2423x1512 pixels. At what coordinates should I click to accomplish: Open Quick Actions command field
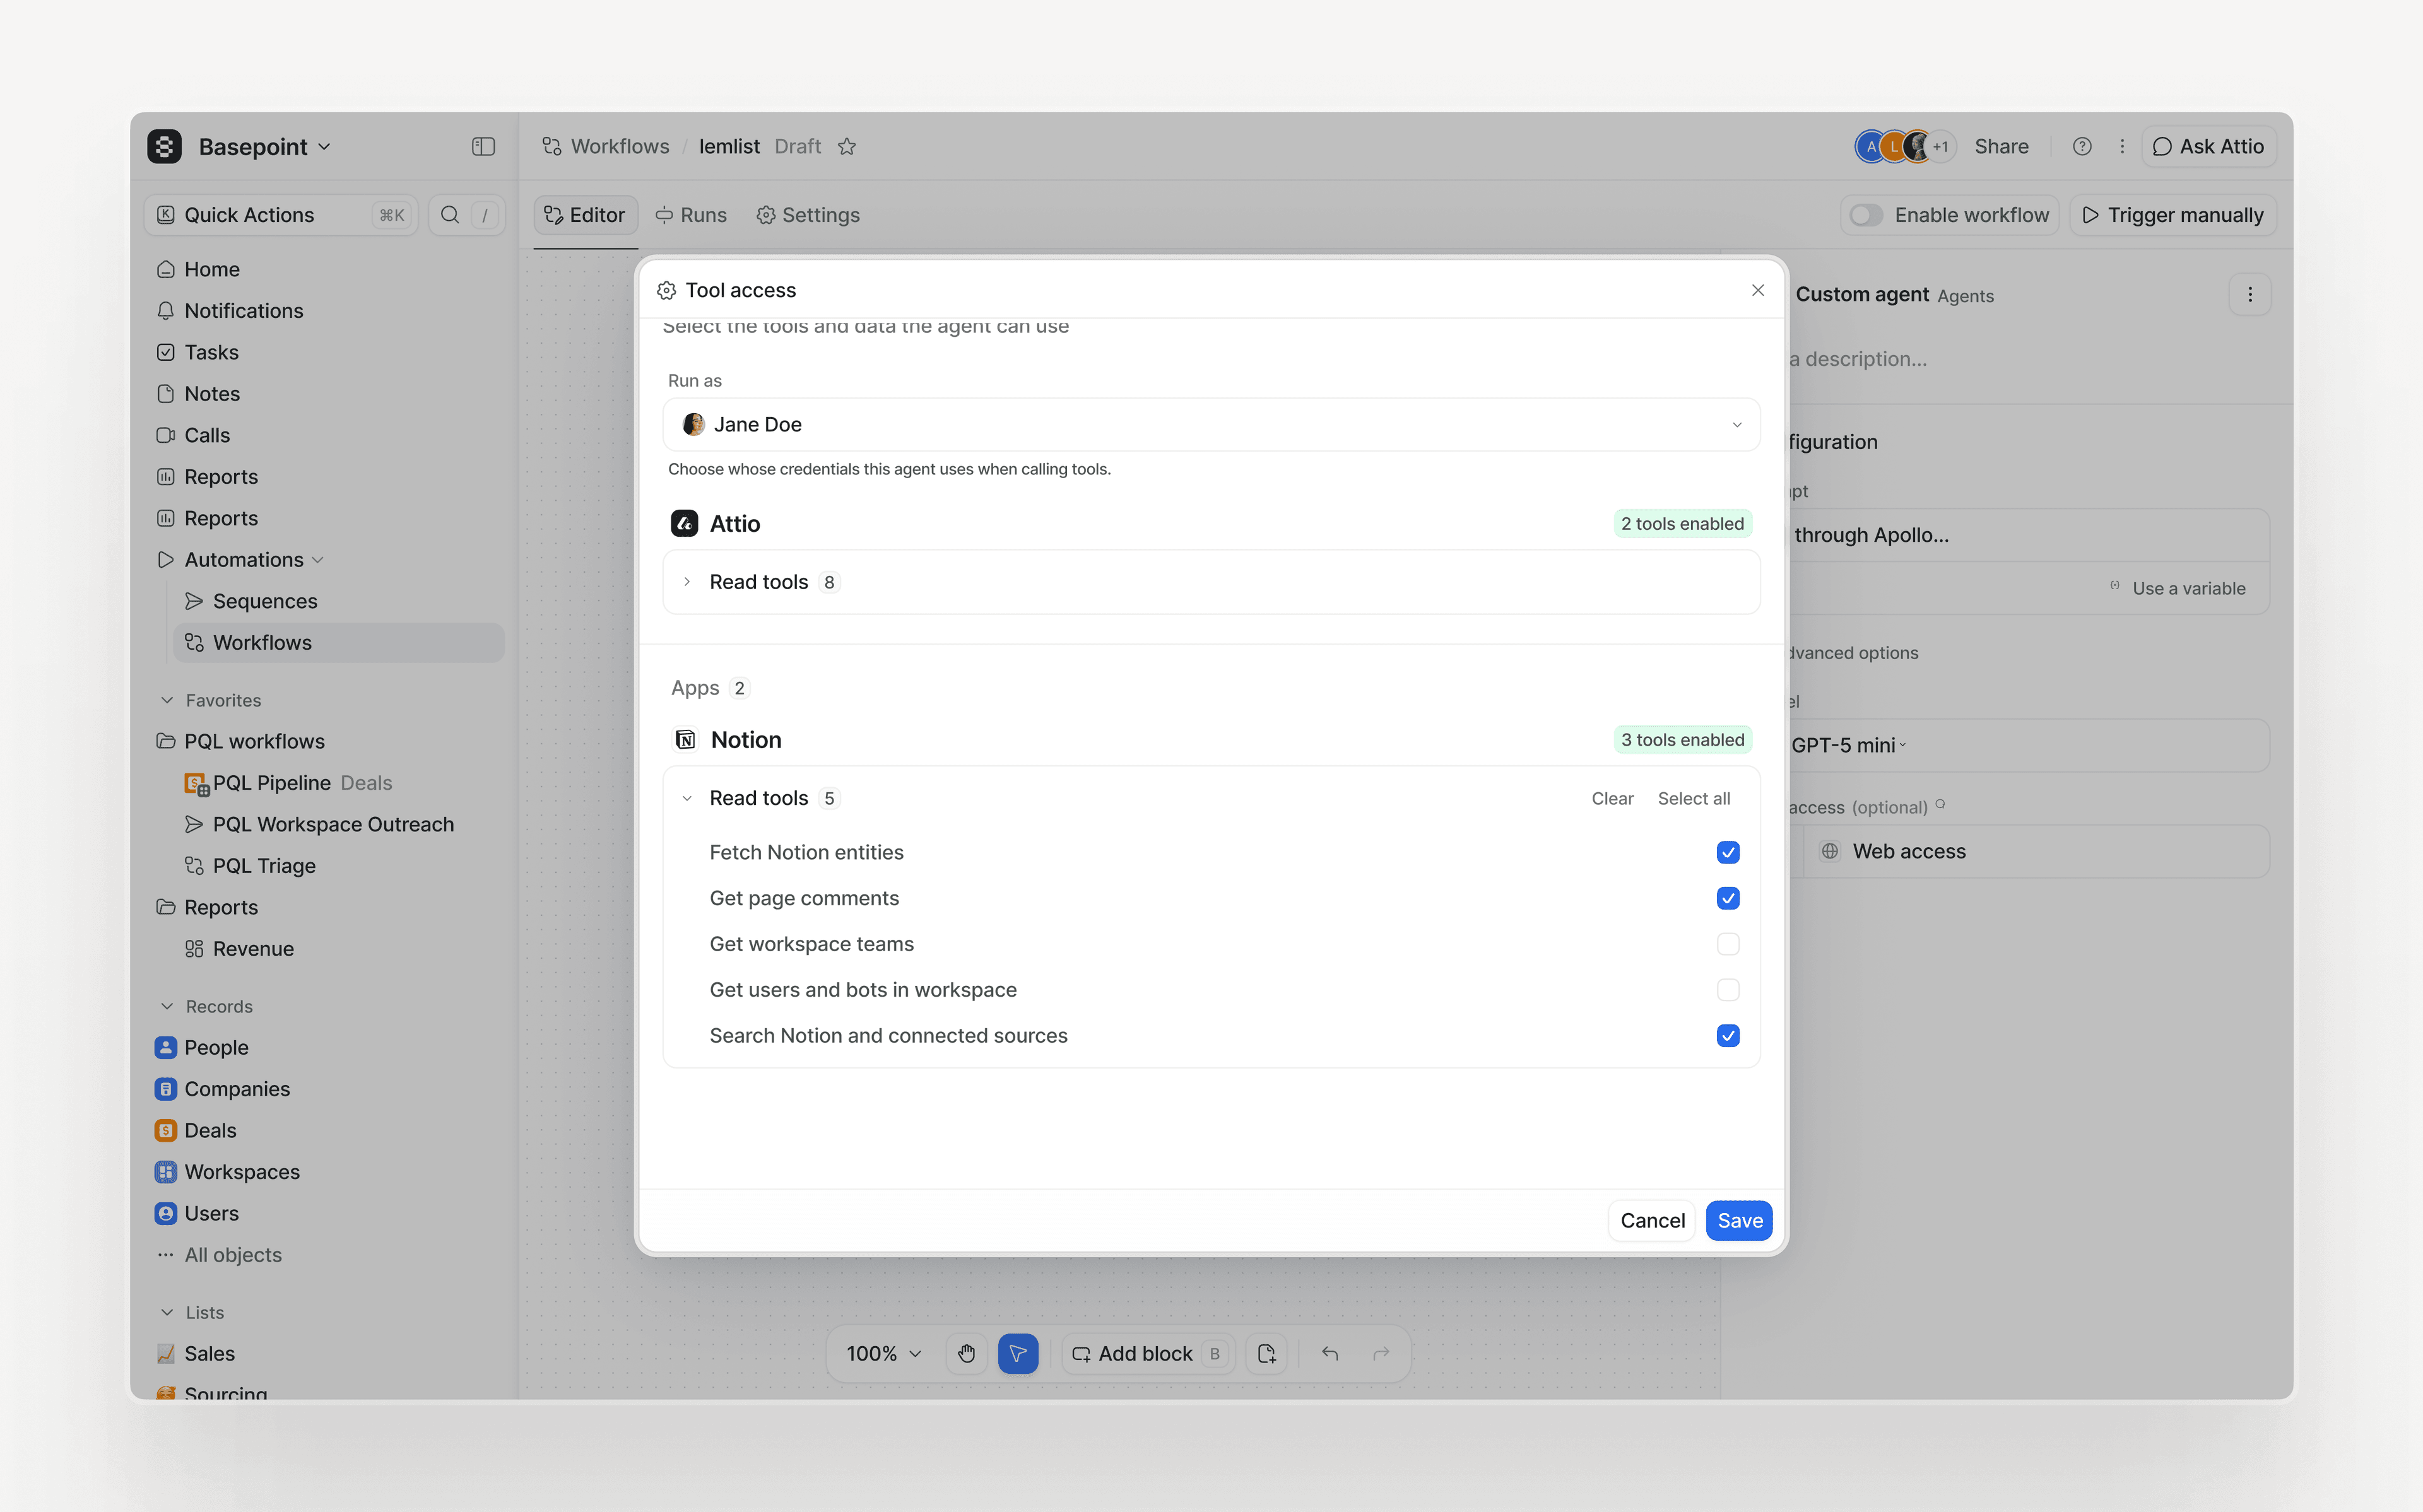point(282,215)
